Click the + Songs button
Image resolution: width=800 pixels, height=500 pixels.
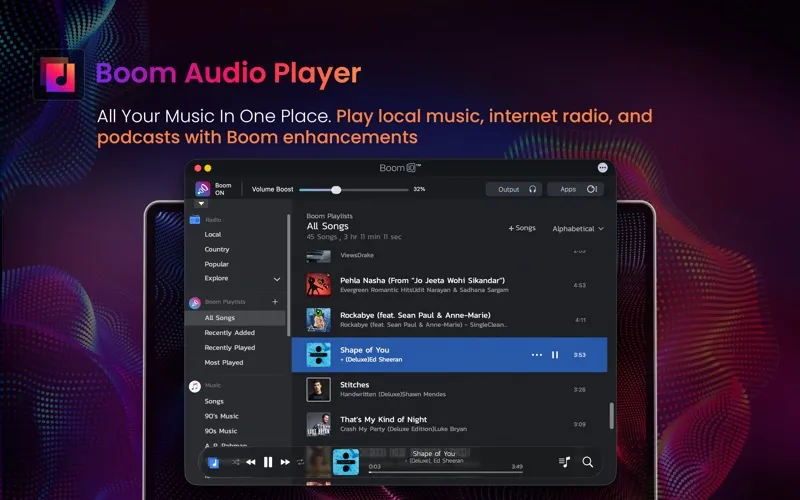point(522,228)
